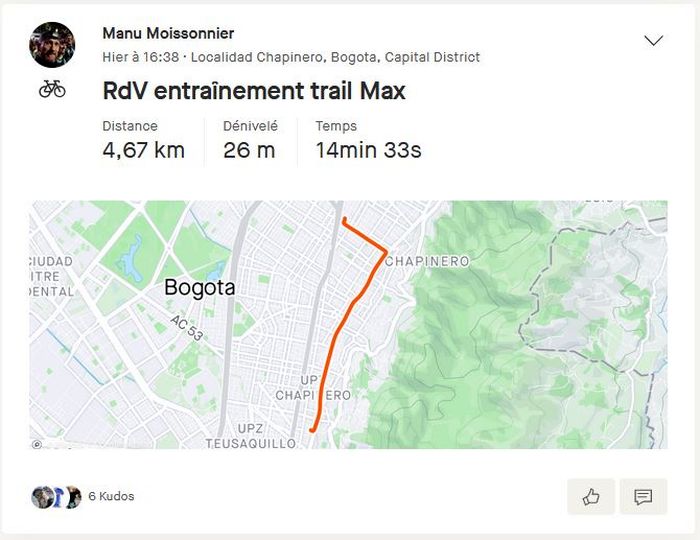700x540 pixels.
Task: Give kudos with the thumbs-up button
Action: coord(591,497)
